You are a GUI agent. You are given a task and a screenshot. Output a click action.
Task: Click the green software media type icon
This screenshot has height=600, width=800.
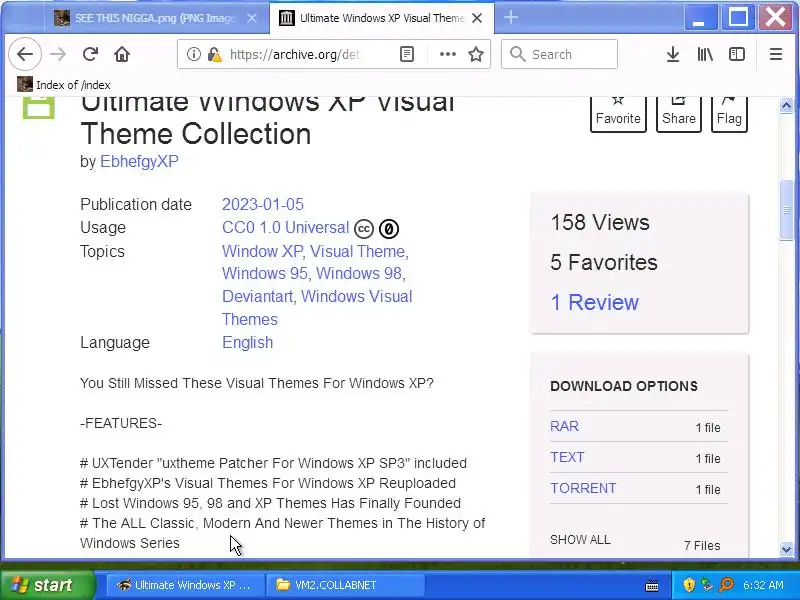coord(38,106)
